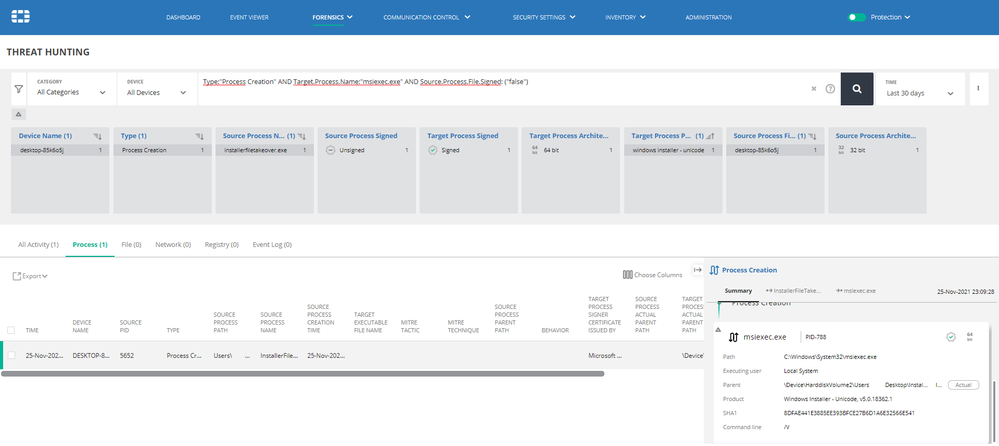Image resolution: width=999 pixels, height=446 pixels.
Task: Go to Dashboard
Action: click(x=183, y=17)
